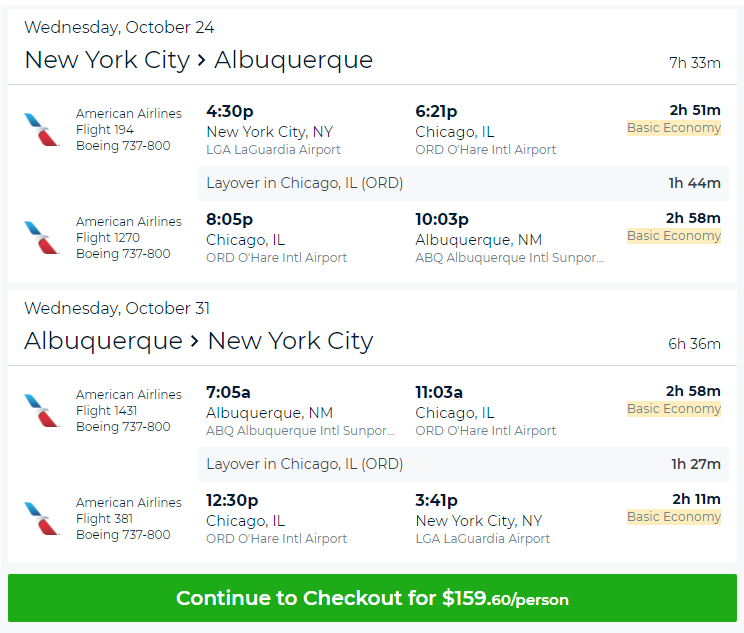Click New York City > Albuquerque heading

pyautogui.click(x=198, y=60)
